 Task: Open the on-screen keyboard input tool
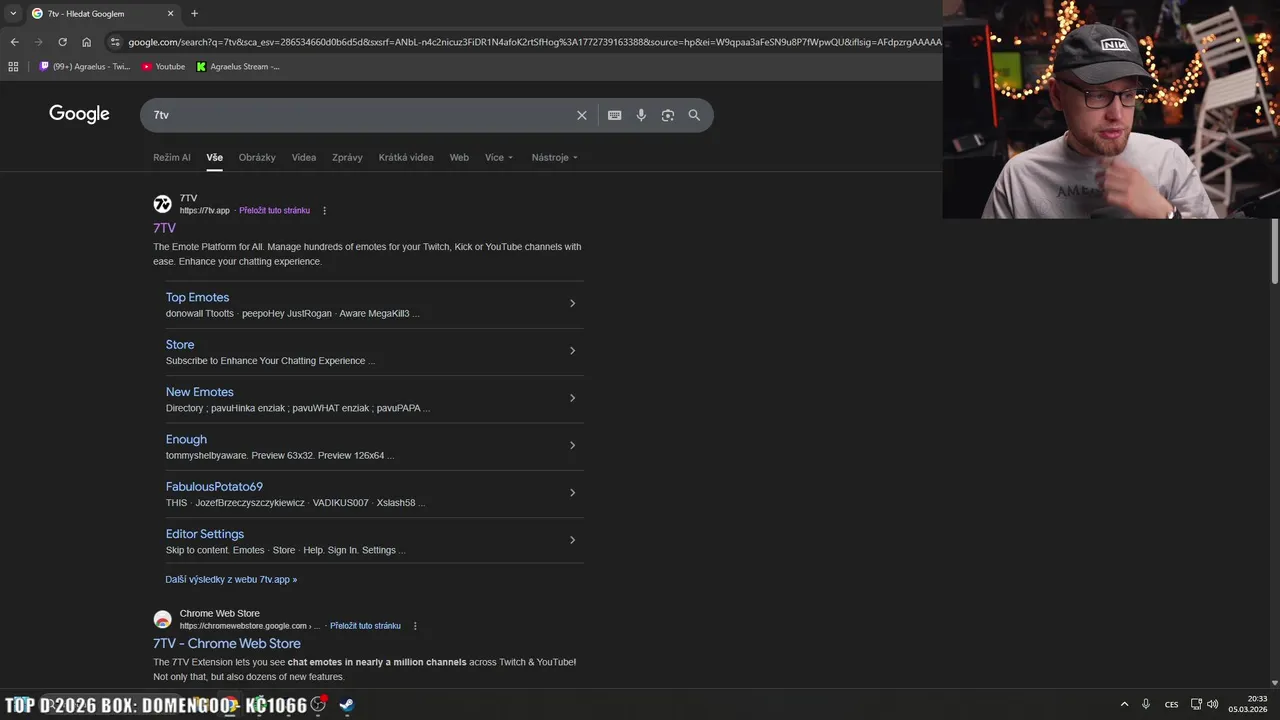pos(615,115)
